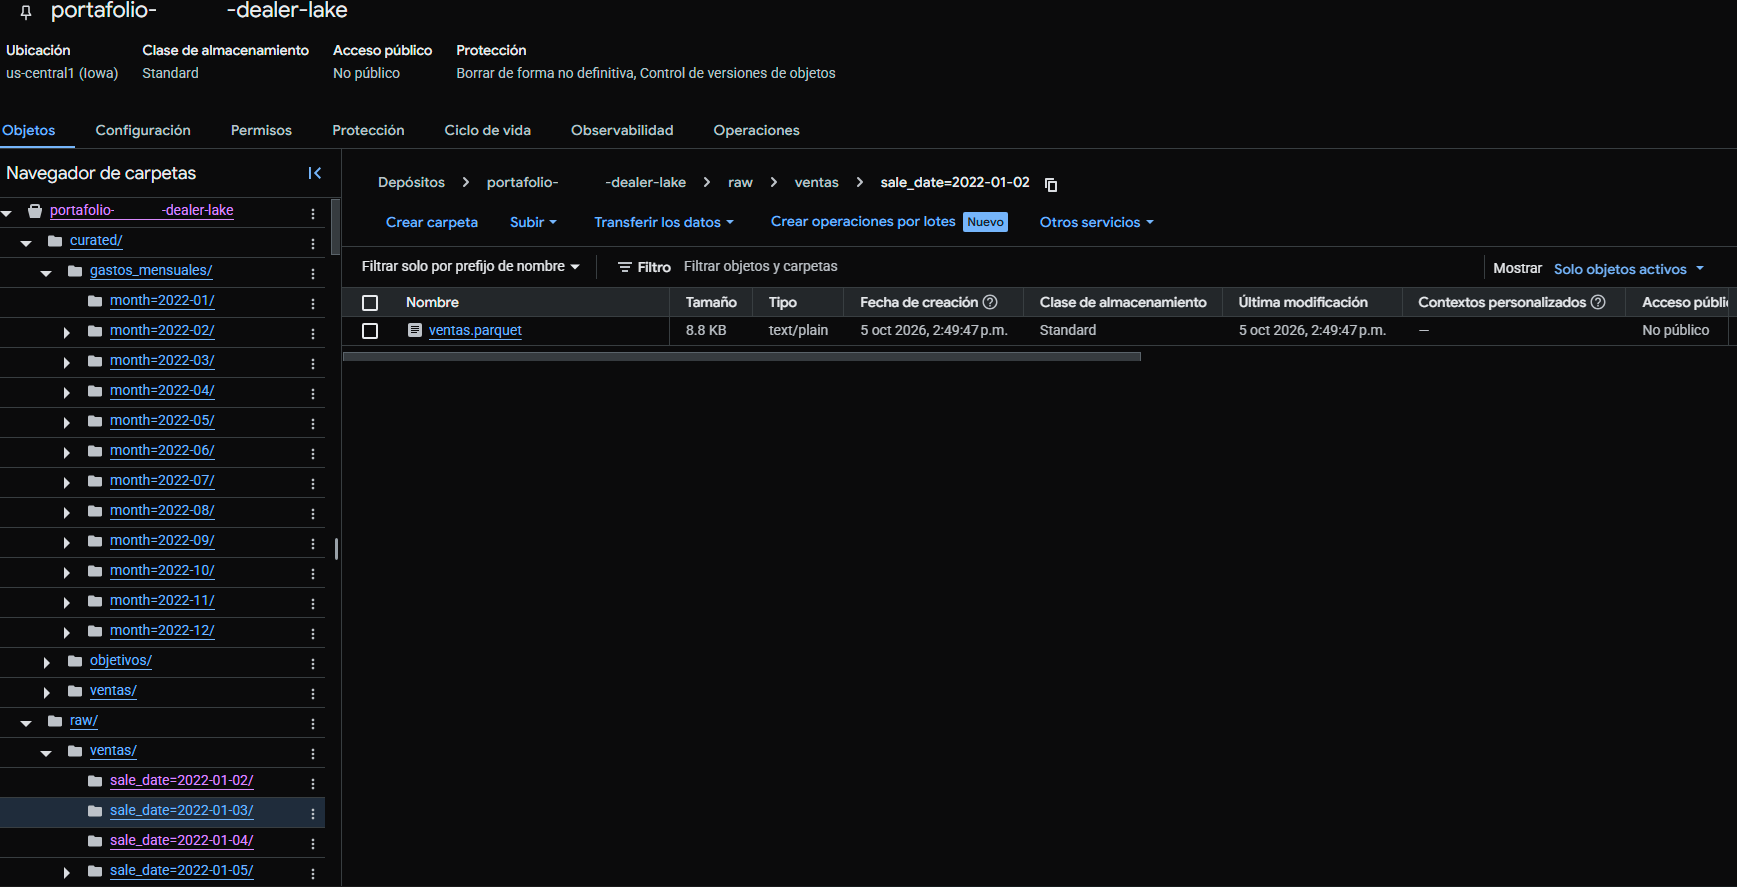The height and width of the screenshot is (887, 1737).
Task: Collapse the raw/ folder
Action: point(26,722)
